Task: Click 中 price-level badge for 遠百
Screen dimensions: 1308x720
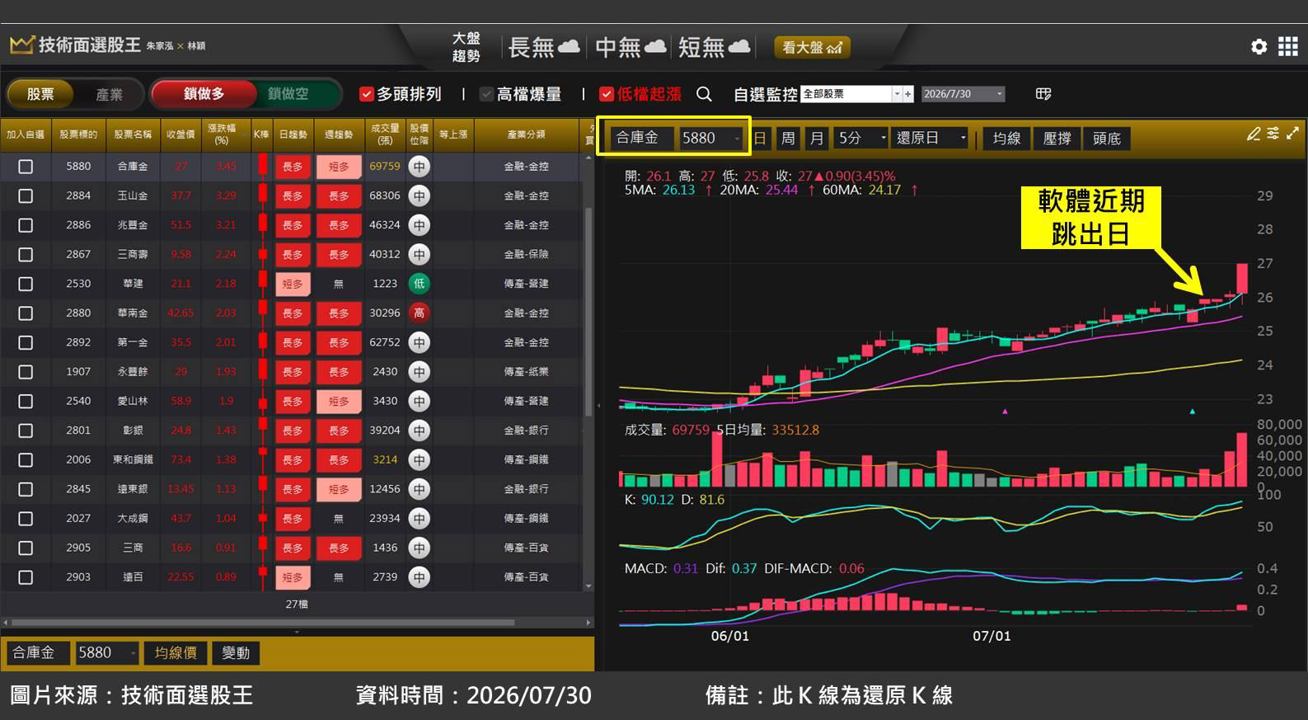Action: pyautogui.click(x=419, y=577)
